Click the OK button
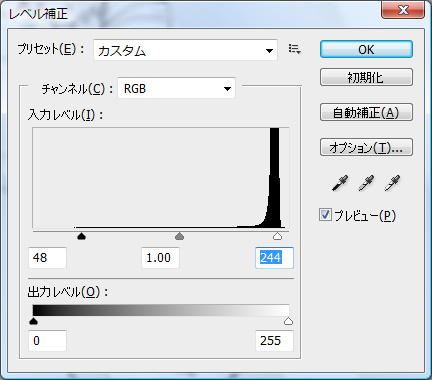Viewport: 432px width, 380px height. coord(366,49)
